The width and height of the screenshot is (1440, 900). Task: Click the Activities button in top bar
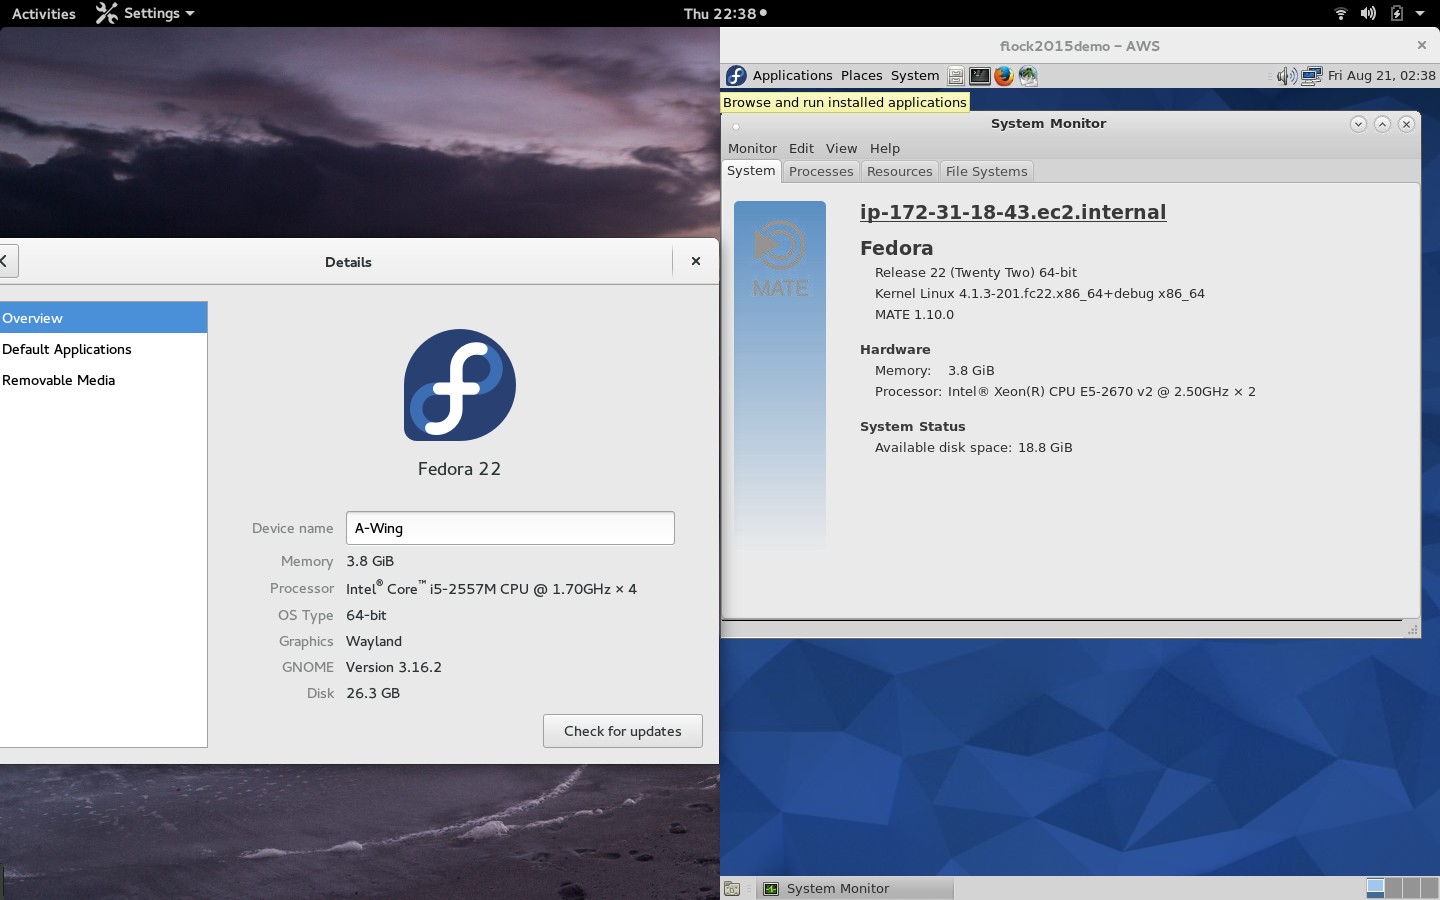tap(44, 14)
